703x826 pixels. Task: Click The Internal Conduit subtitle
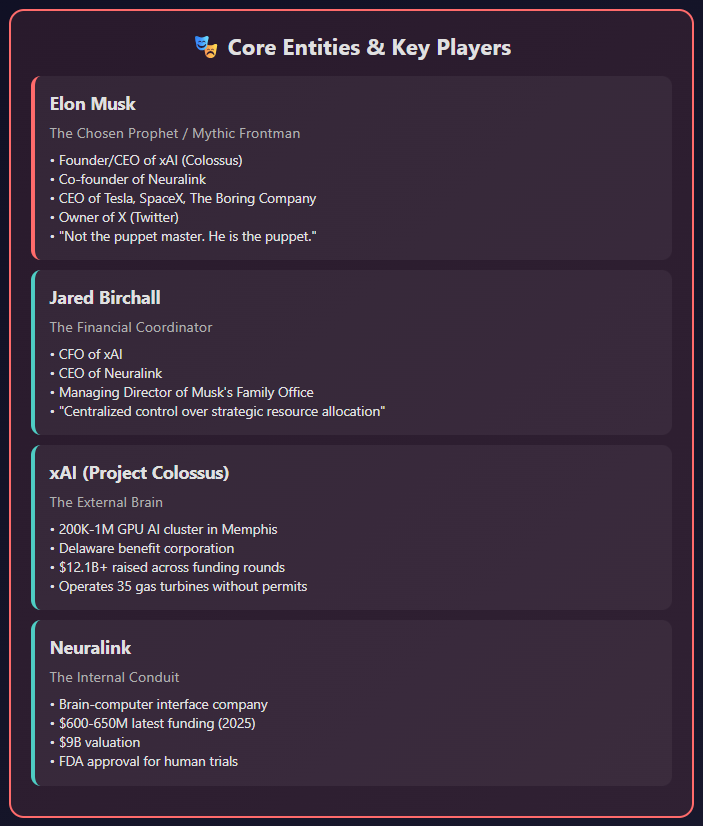tap(114, 677)
